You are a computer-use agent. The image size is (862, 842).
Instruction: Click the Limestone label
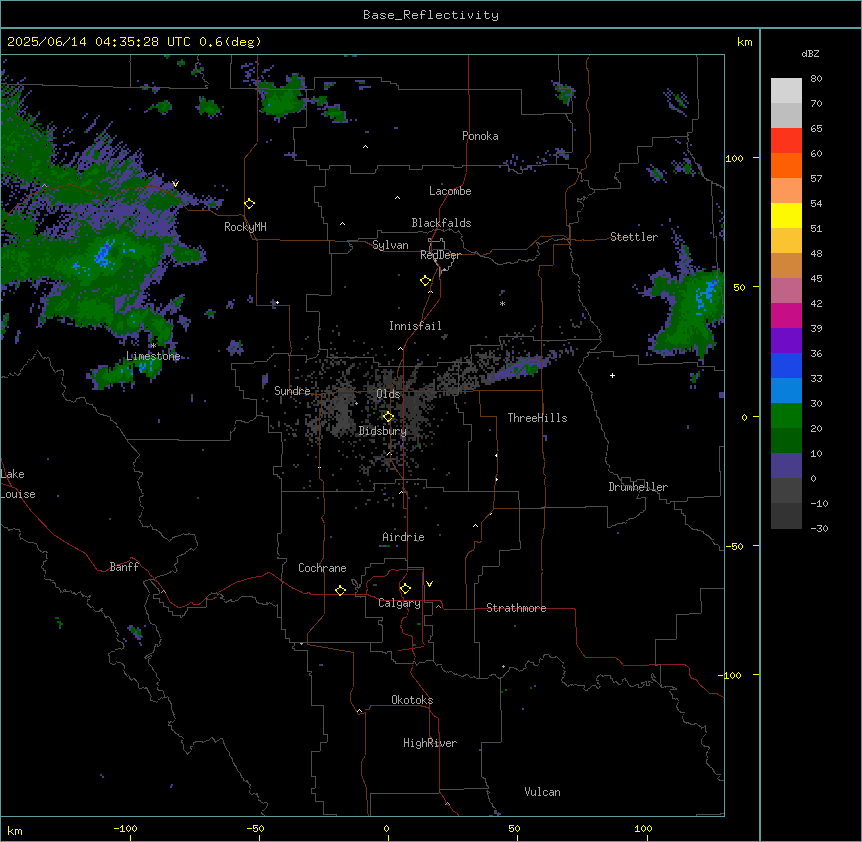coord(153,356)
